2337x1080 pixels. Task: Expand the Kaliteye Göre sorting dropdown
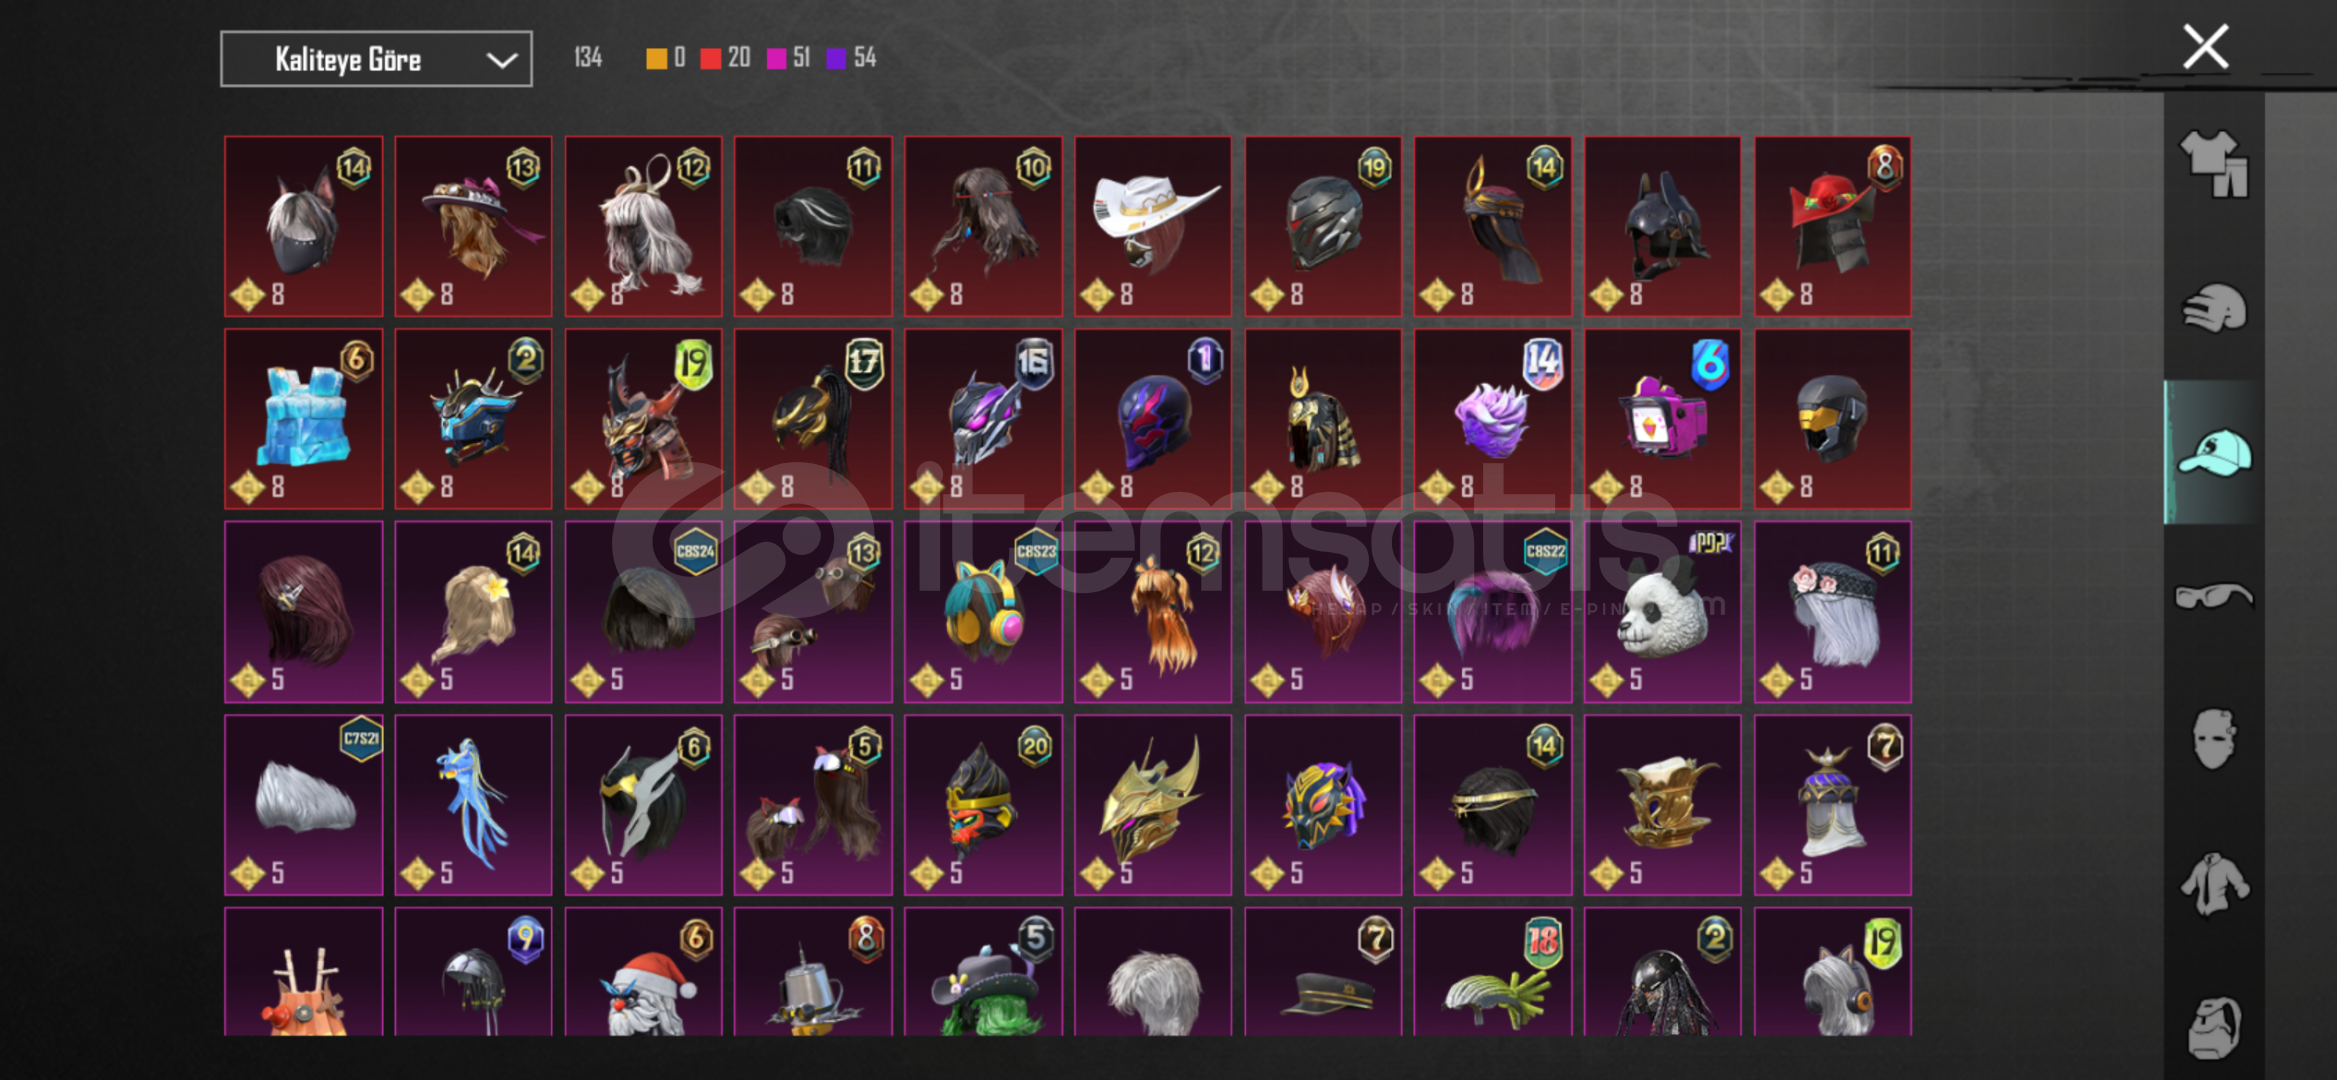[x=376, y=59]
